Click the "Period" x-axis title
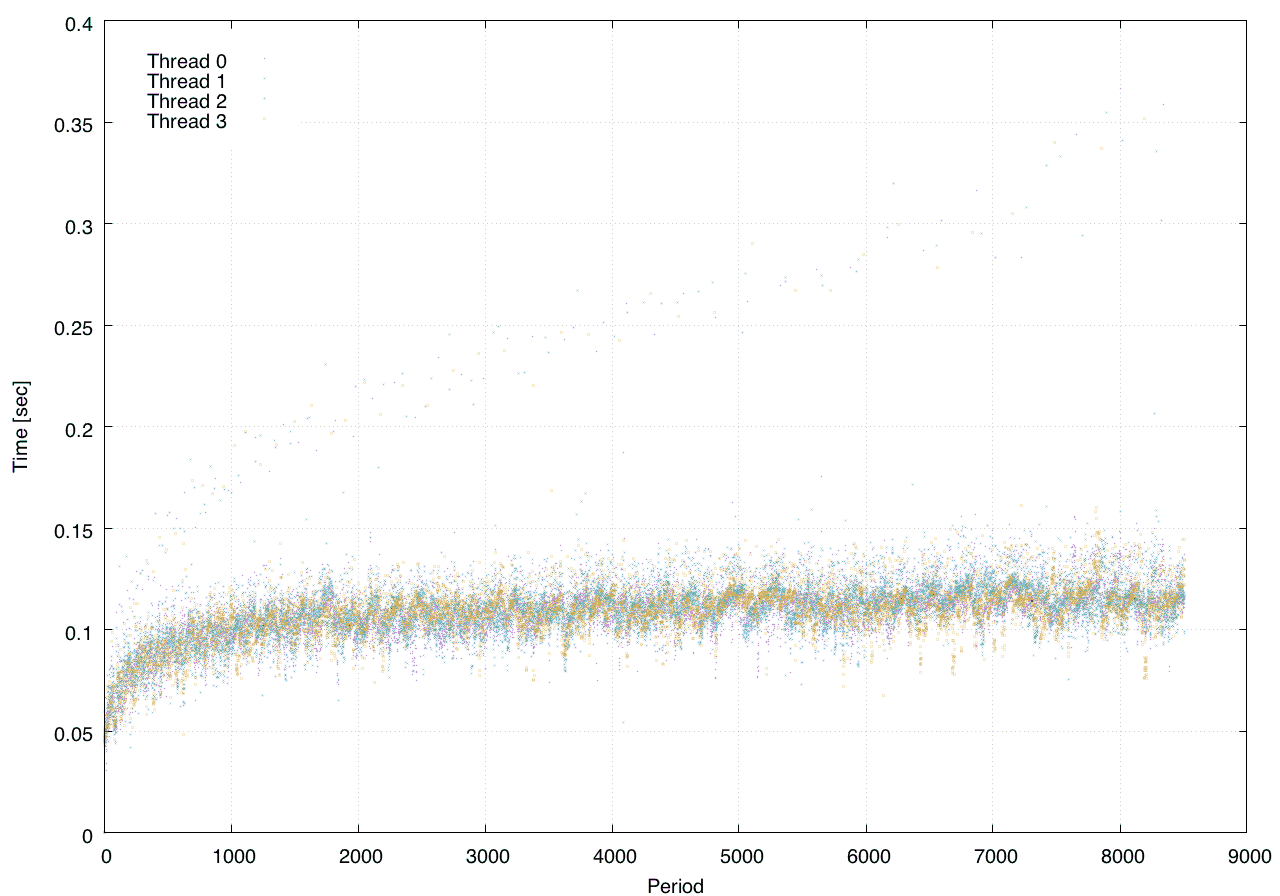The height and width of the screenshot is (896, 1280). (x=675, y=885)
